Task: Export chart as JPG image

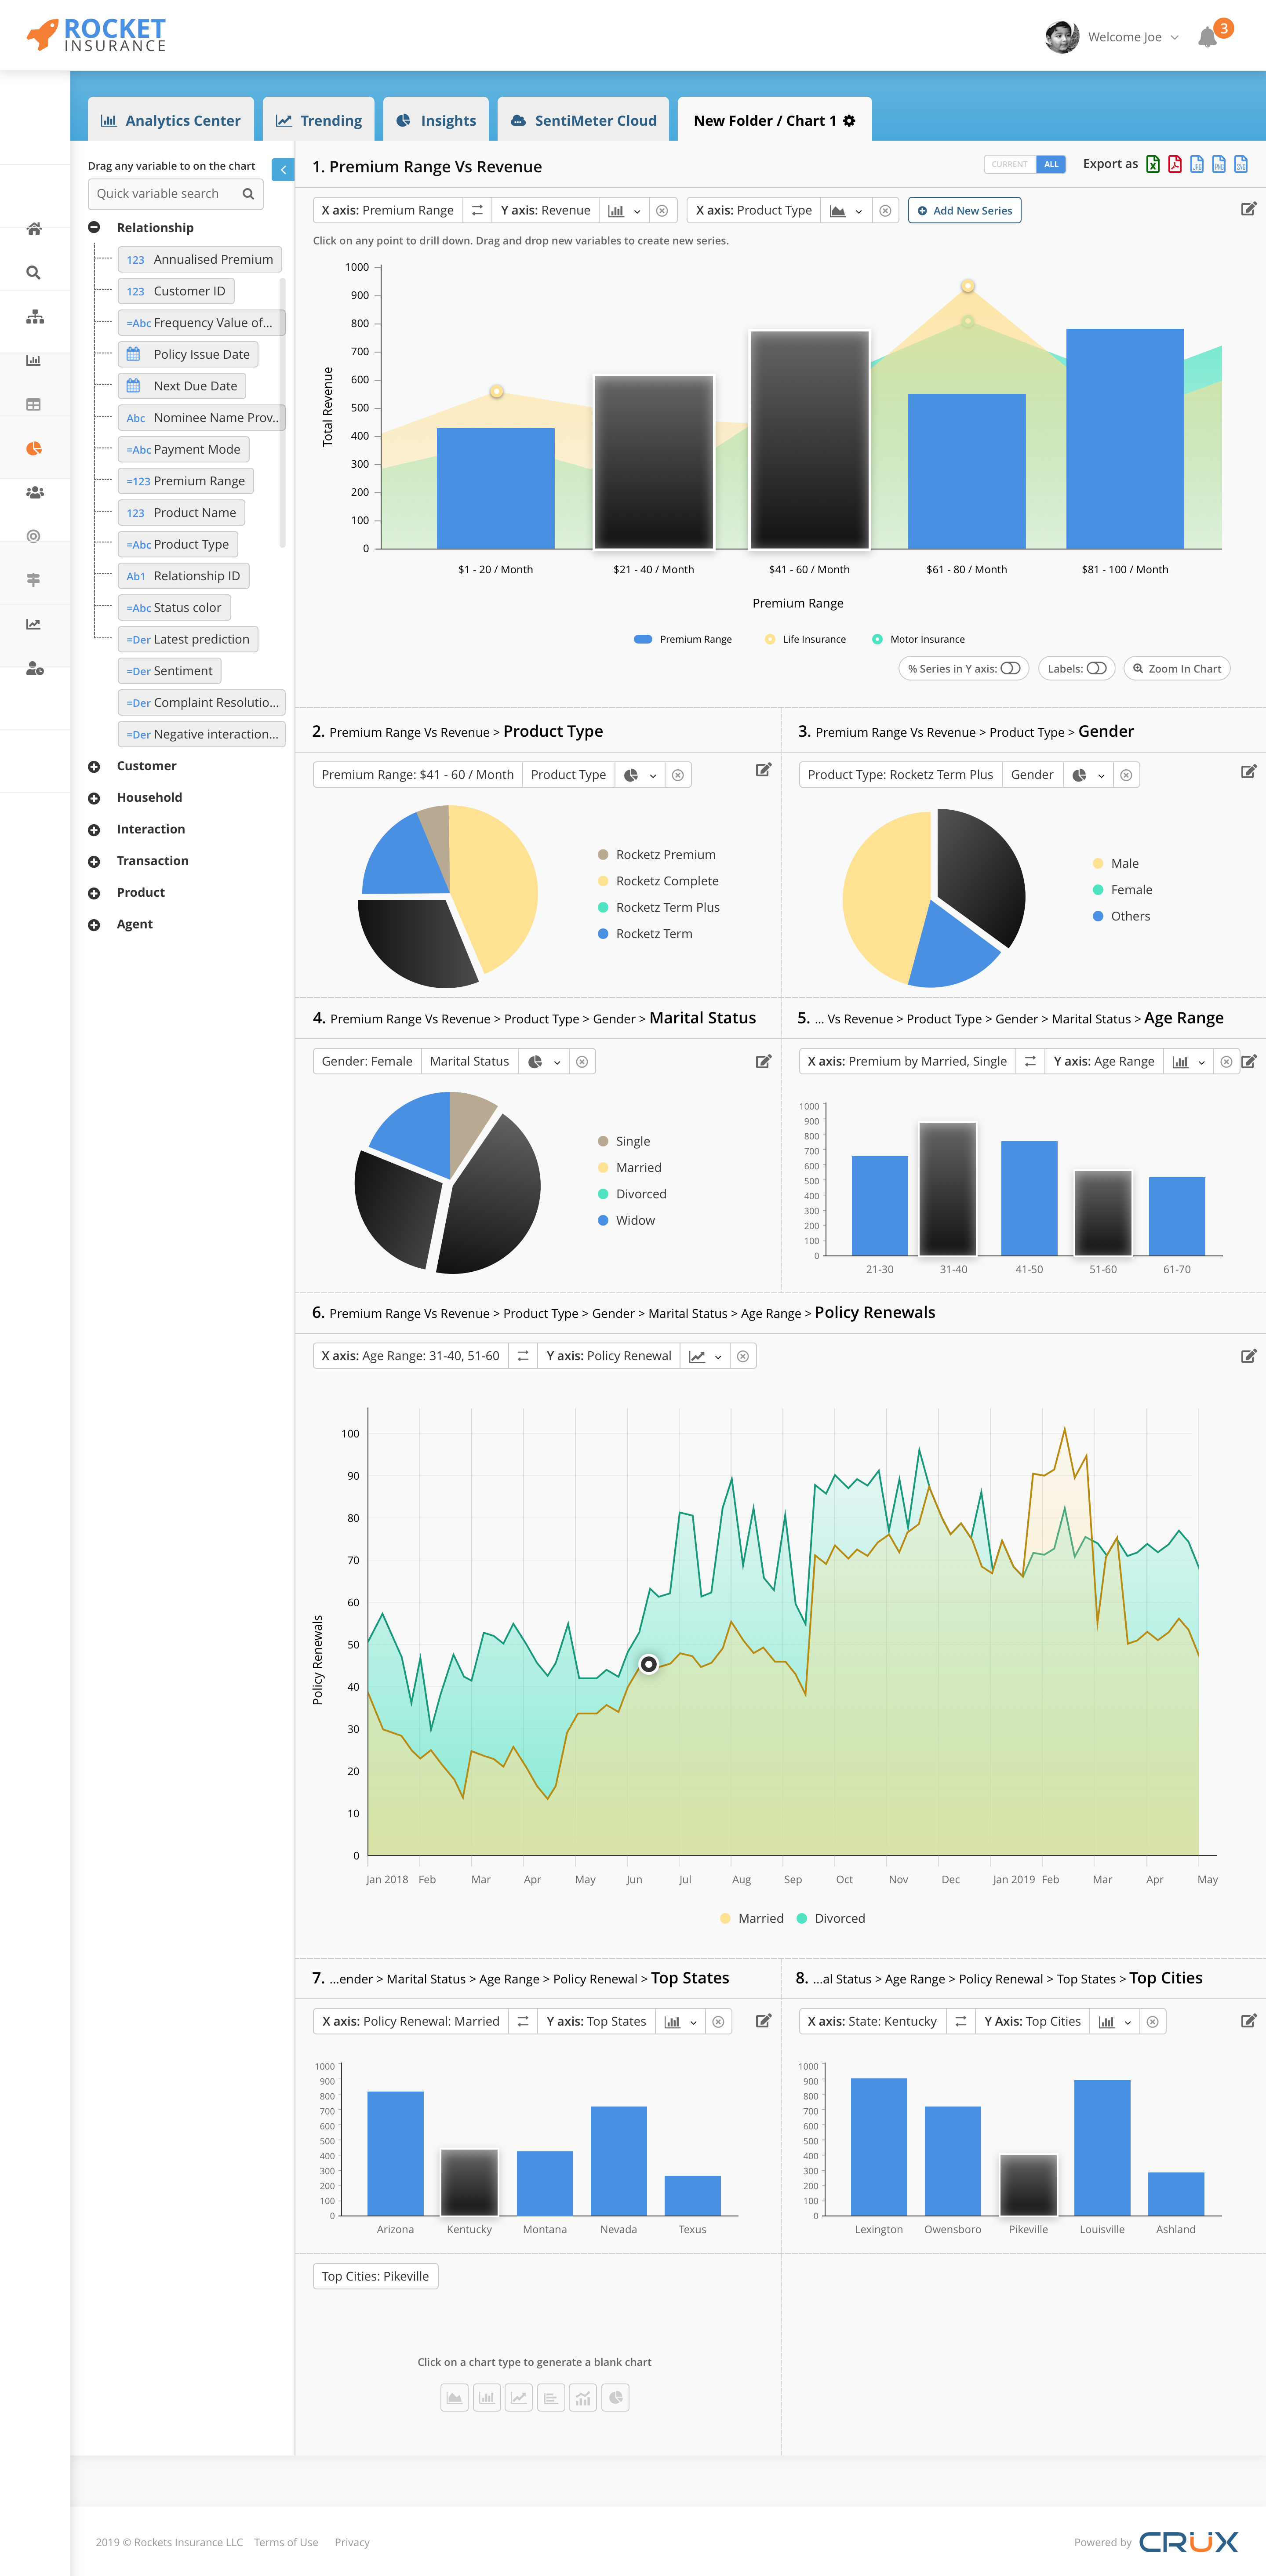Action: (1197, 164)
